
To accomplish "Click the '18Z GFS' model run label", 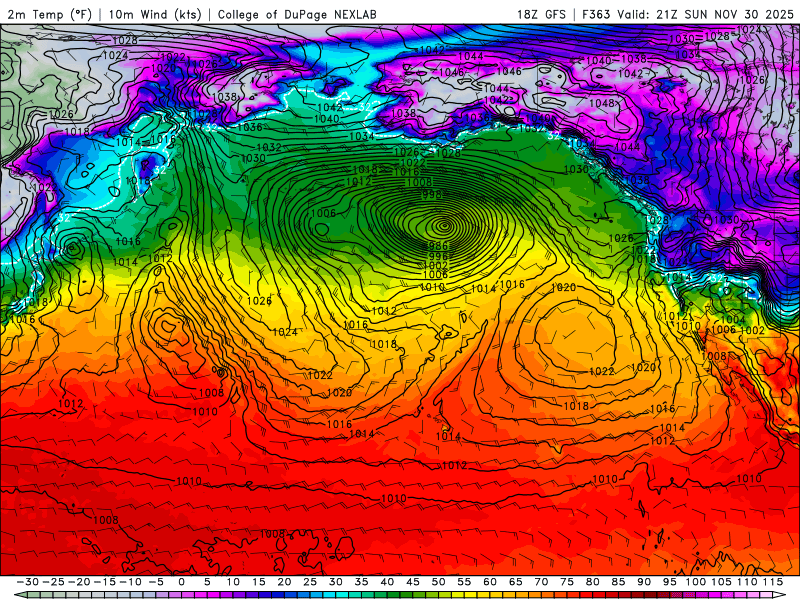I will (x=541, y=14).
